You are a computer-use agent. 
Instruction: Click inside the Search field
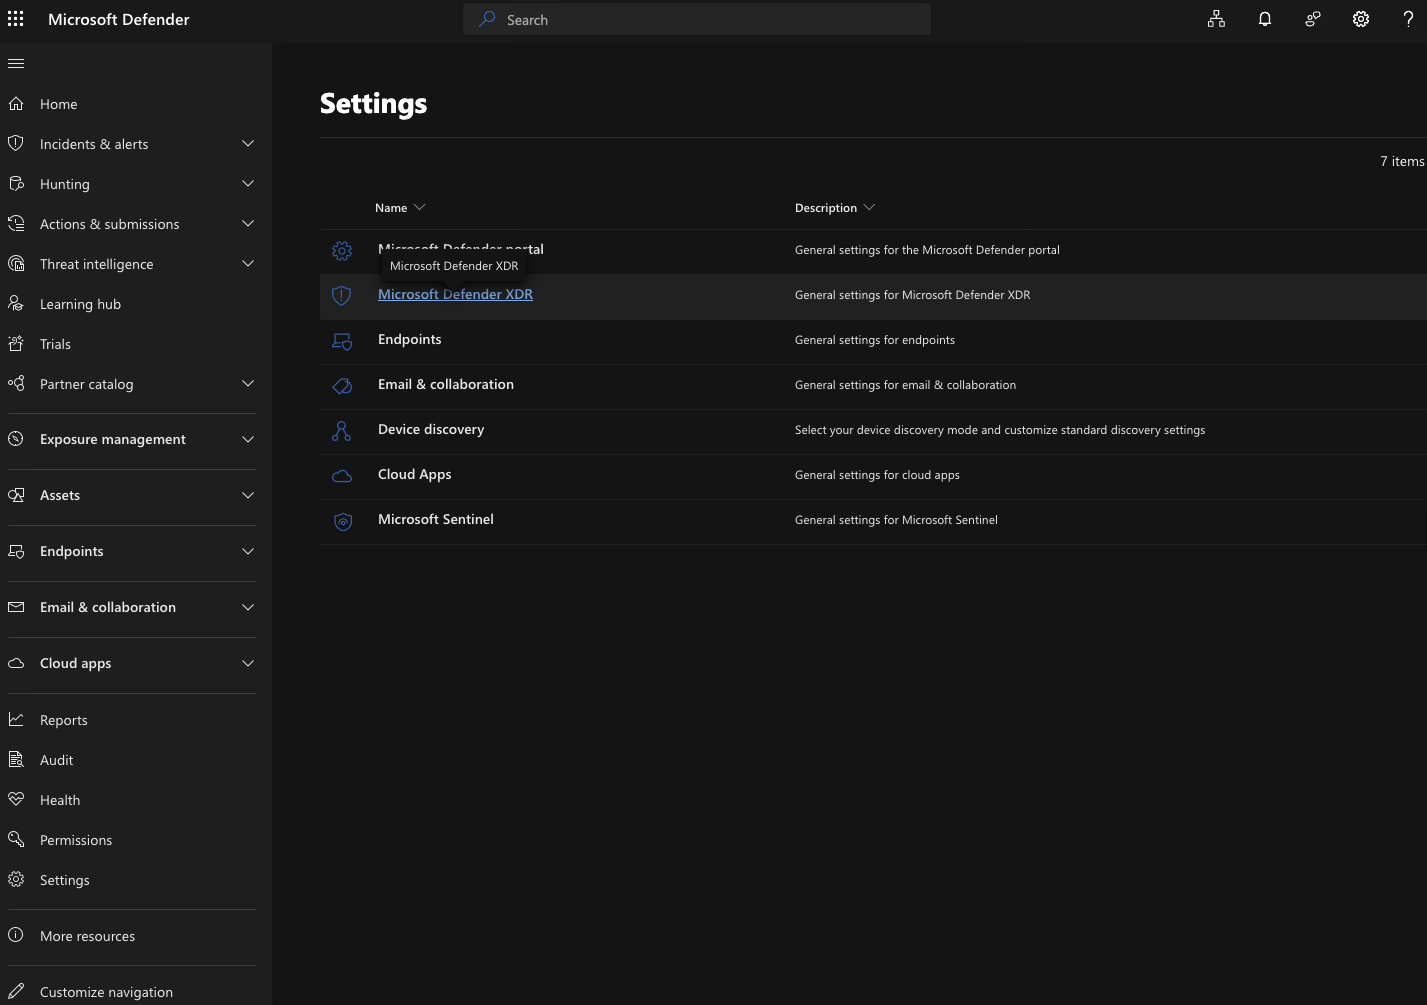tap(697, 19)
